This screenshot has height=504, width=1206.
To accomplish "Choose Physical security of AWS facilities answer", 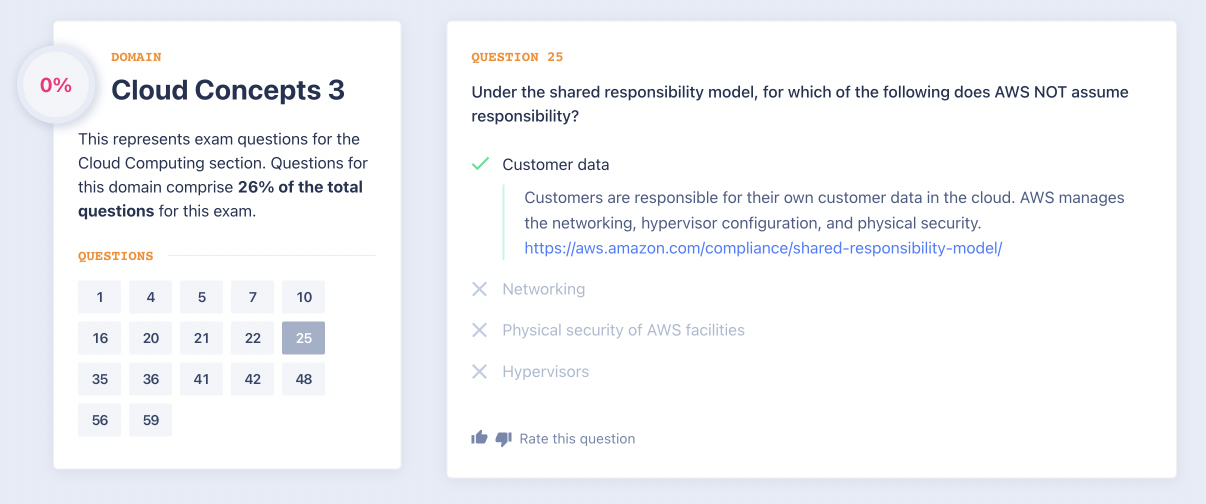I will point(623,330).
